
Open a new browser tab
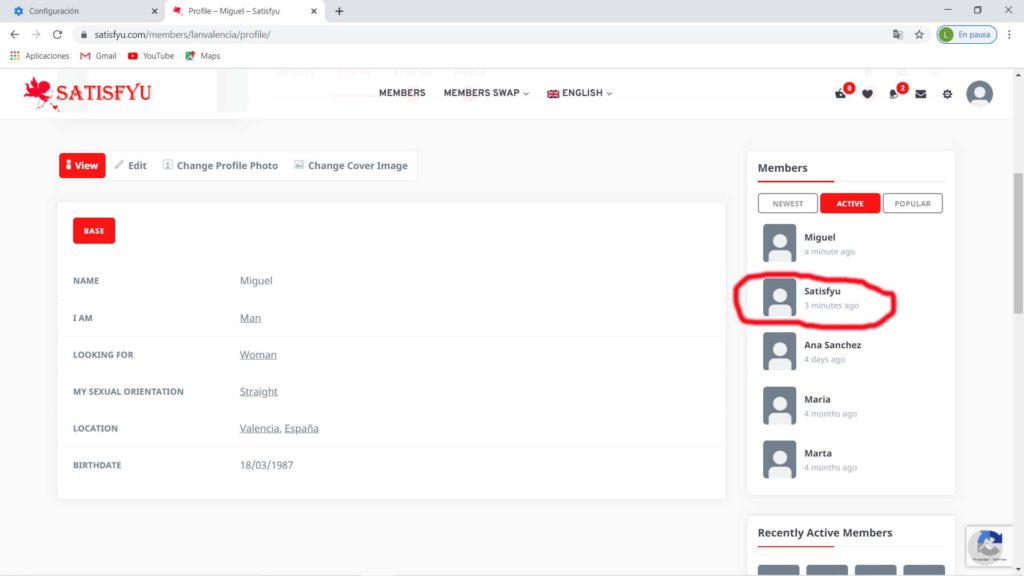point(339,11)
